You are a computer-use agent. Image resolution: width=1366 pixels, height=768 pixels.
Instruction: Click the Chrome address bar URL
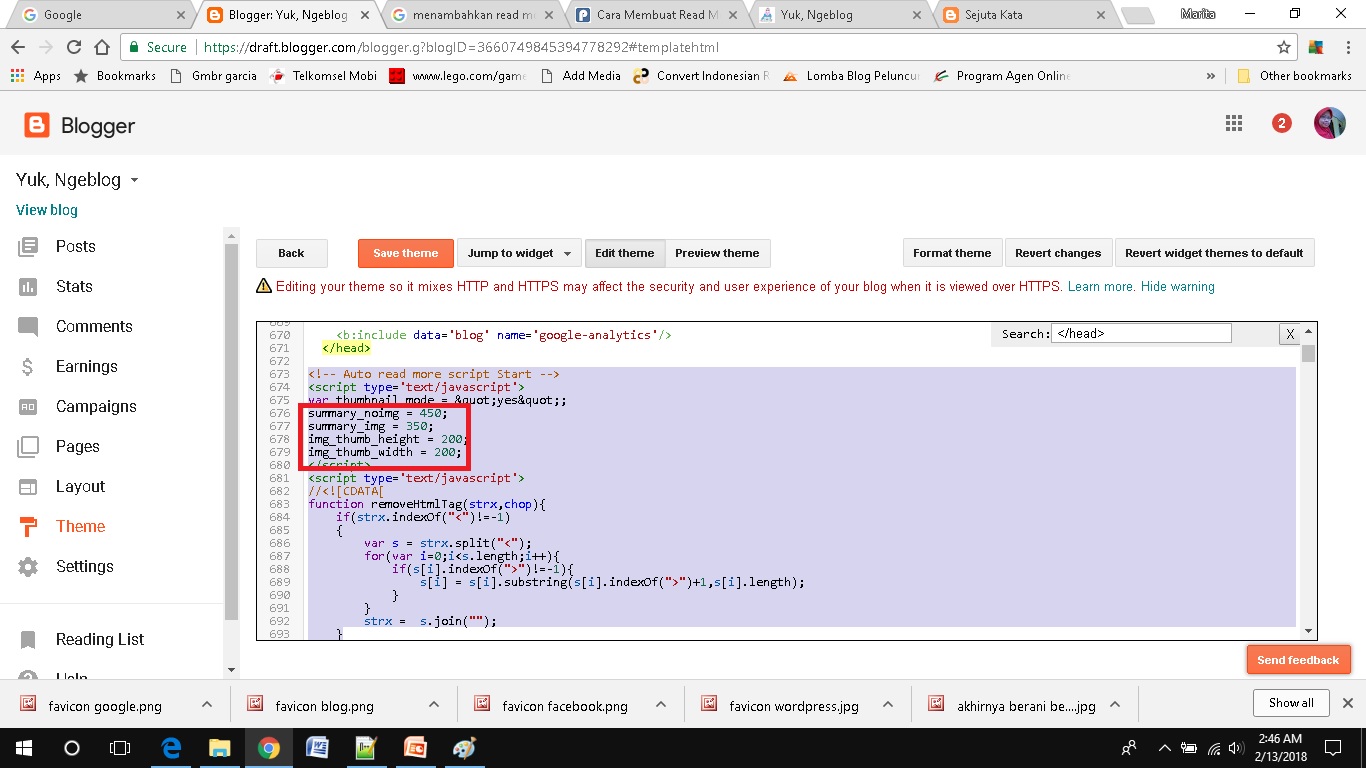(x=461, y=47)
